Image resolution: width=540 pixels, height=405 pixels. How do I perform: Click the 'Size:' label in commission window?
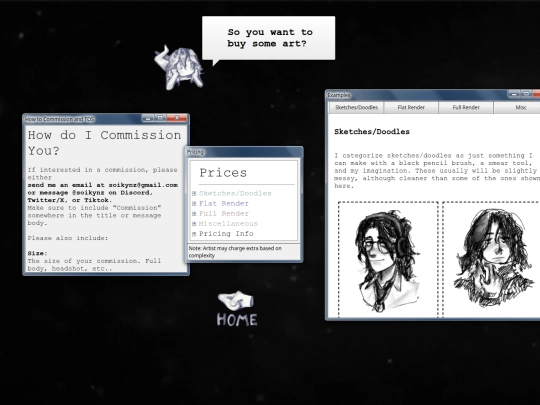(x=38, y=253)
